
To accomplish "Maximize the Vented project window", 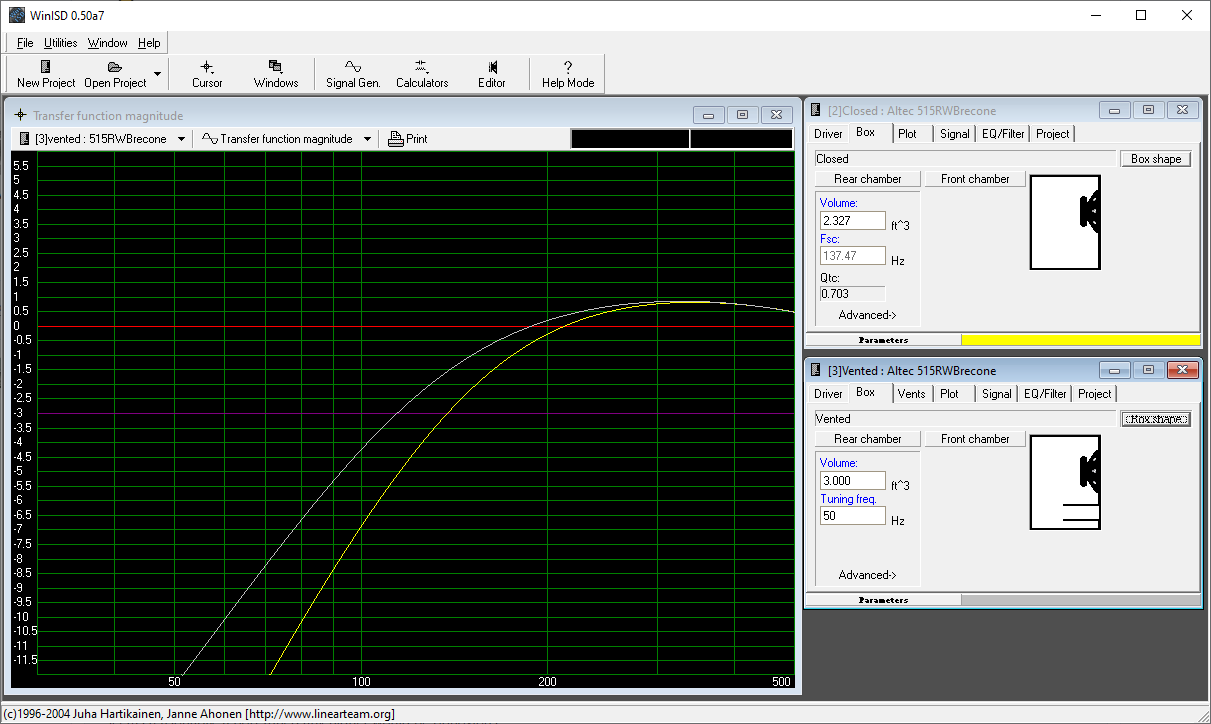I will coord(1150,371).
